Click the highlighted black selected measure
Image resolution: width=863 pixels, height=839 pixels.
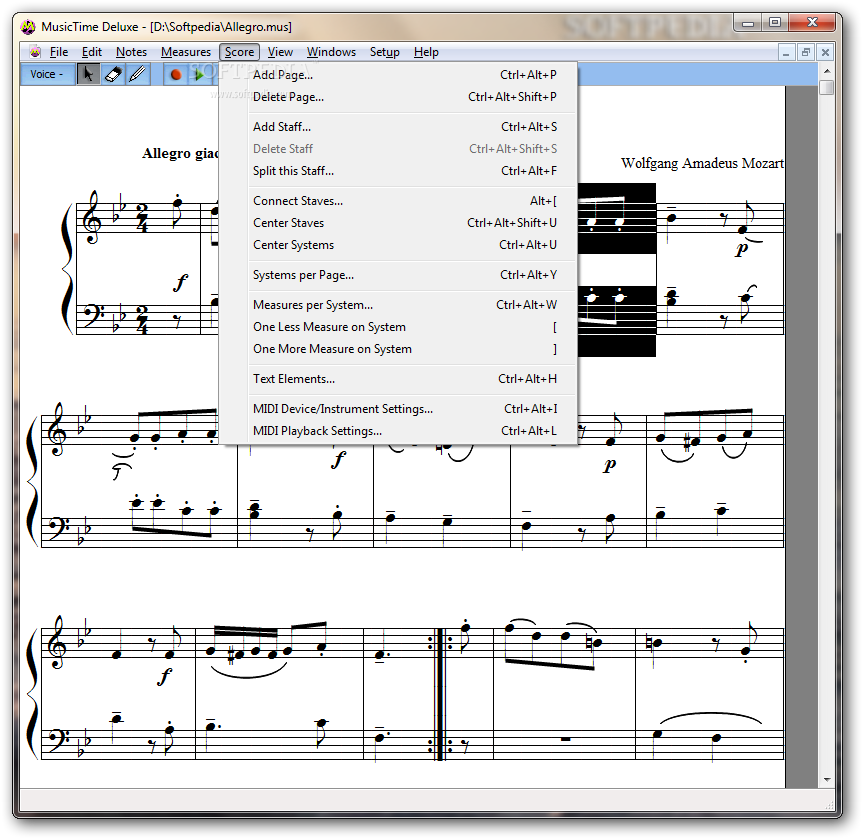coord(616,270)
